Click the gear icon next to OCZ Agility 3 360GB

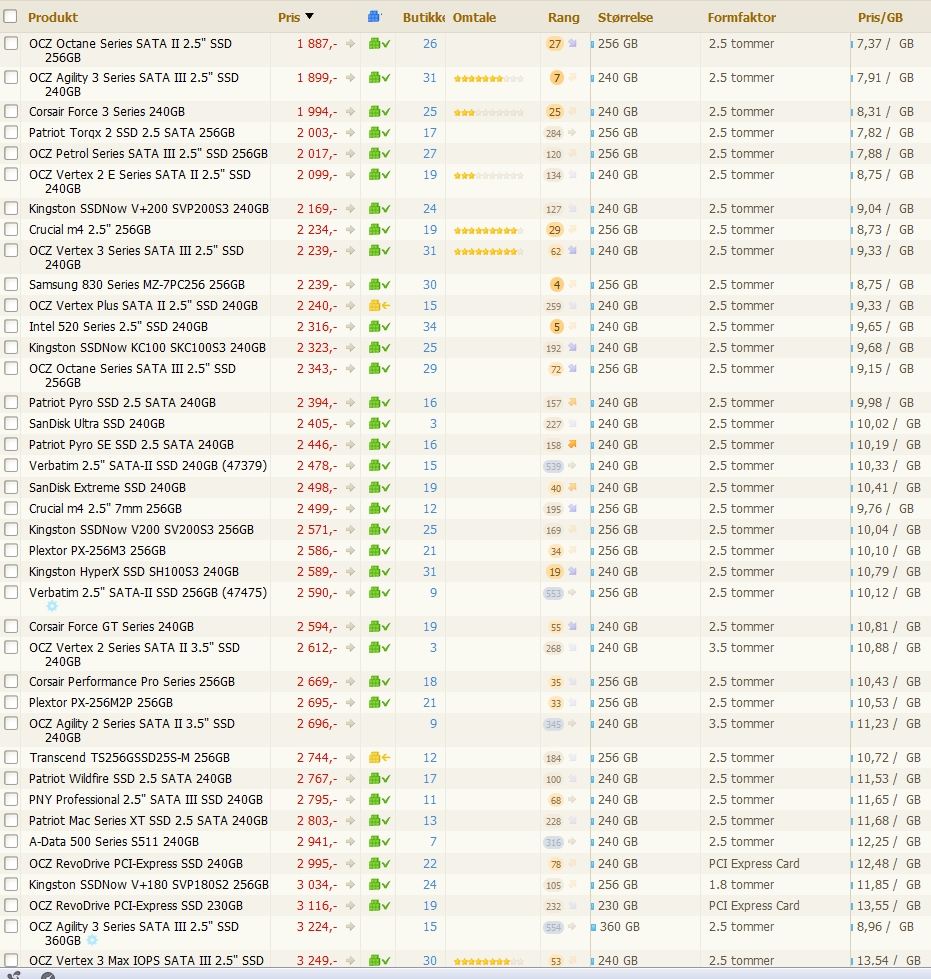click(x=92, y=940)
